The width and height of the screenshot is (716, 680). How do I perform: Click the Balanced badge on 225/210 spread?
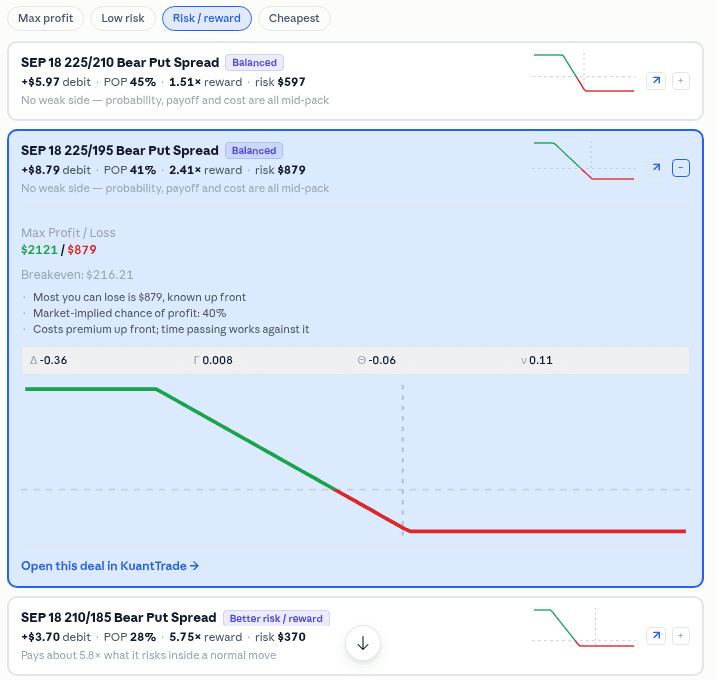coord(254,63)
